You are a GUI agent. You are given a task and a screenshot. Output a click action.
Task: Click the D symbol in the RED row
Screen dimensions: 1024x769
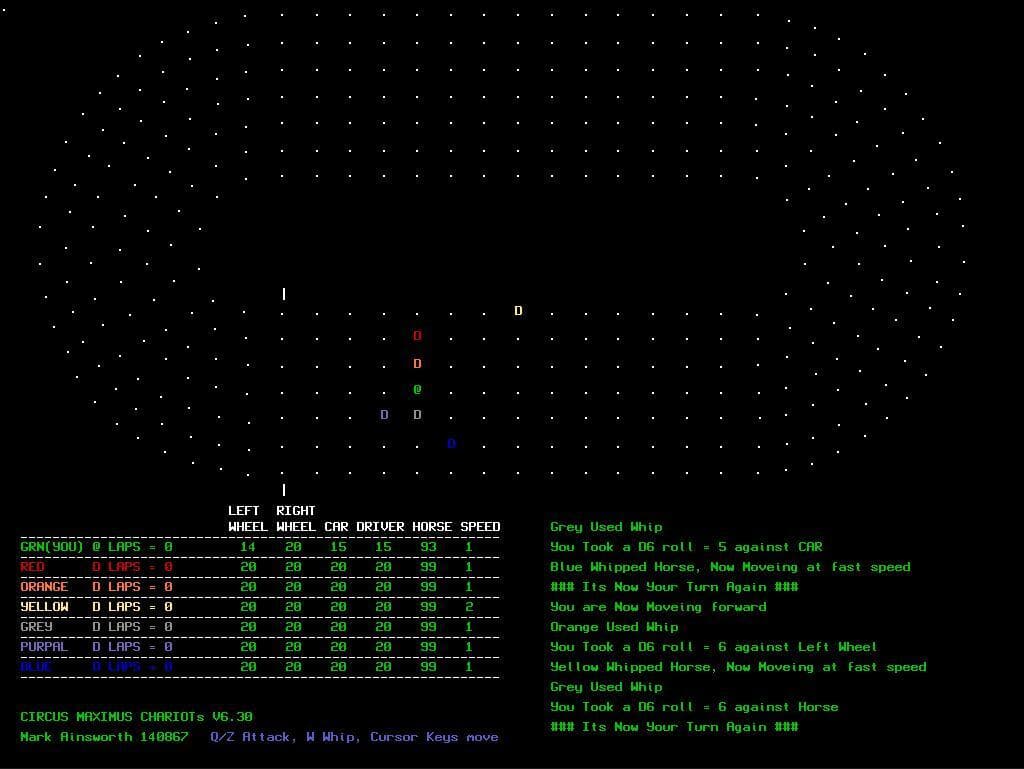[x=97, y=567]
